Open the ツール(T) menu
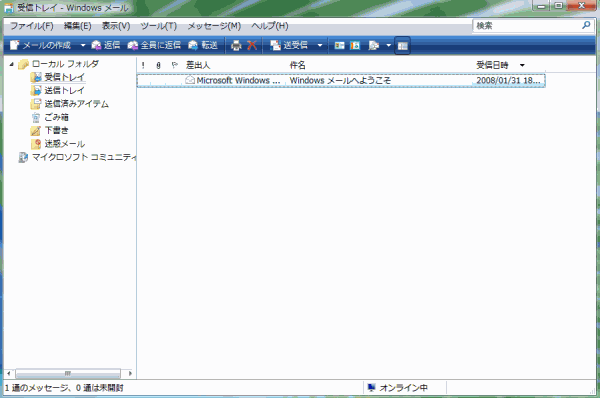This screenshot has height=398, width=600. (x=158, y=26)
